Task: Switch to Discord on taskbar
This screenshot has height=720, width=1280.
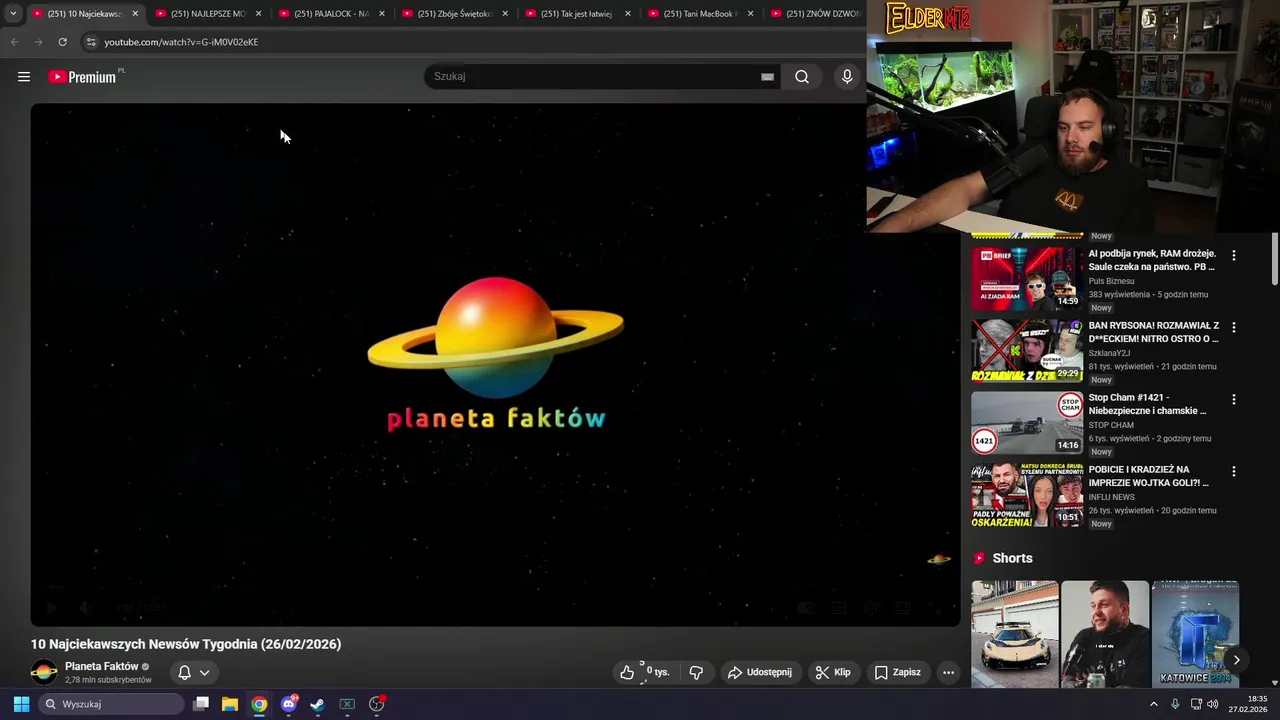Action: click(x=289, y=704)
